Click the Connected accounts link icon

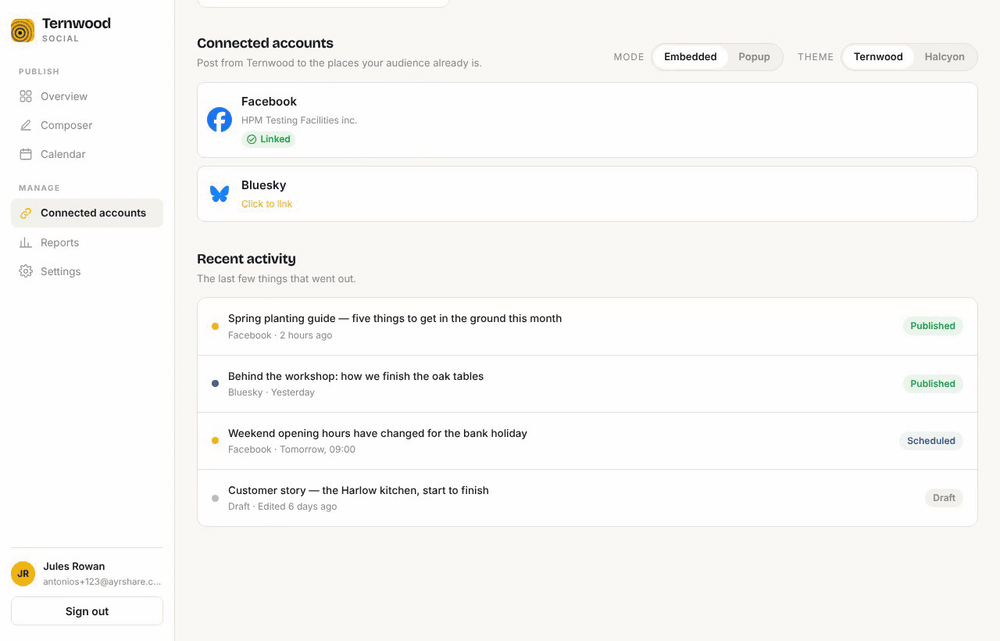(26, 213)
